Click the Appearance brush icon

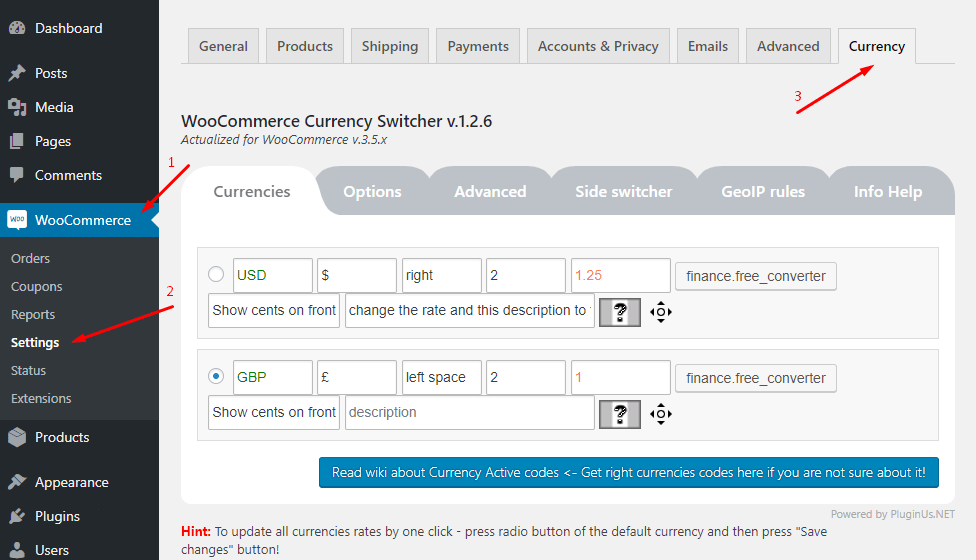click(17, 482)
